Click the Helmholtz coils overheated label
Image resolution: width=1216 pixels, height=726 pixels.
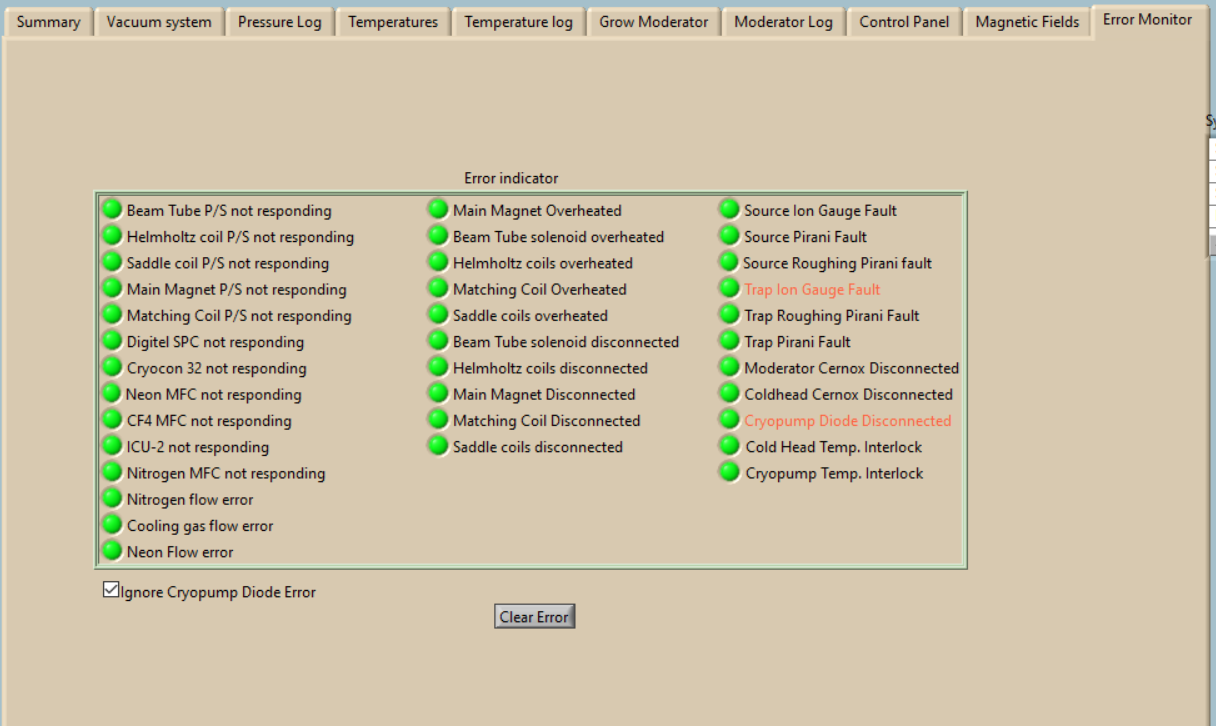543,263
